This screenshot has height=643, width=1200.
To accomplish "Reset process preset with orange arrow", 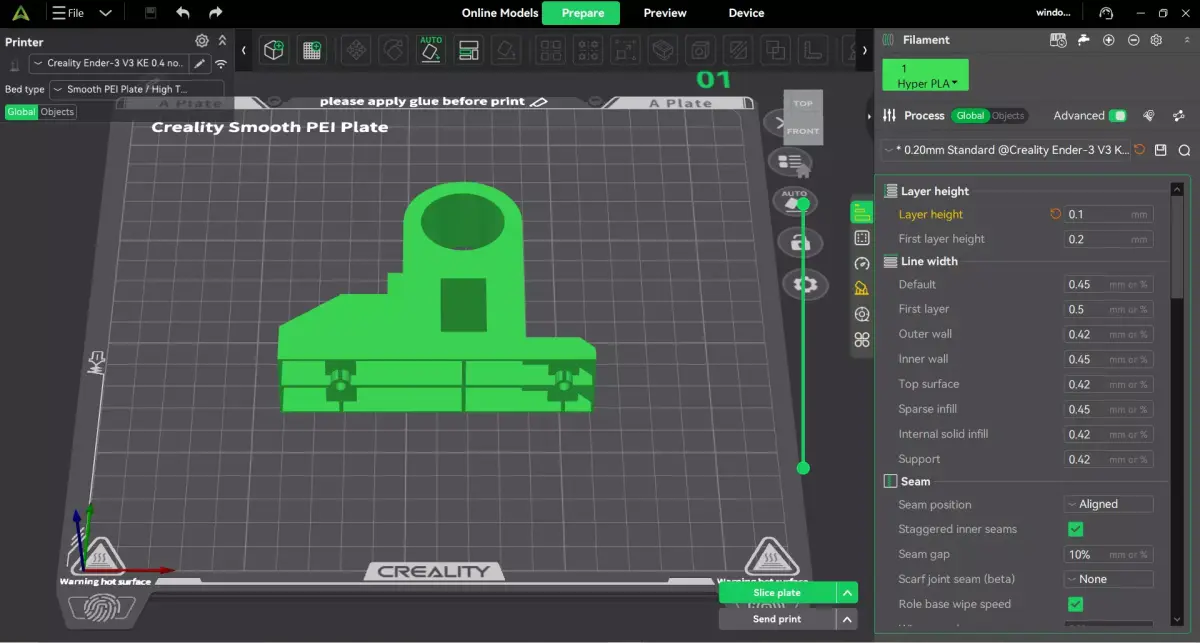I will (1139, 150).
